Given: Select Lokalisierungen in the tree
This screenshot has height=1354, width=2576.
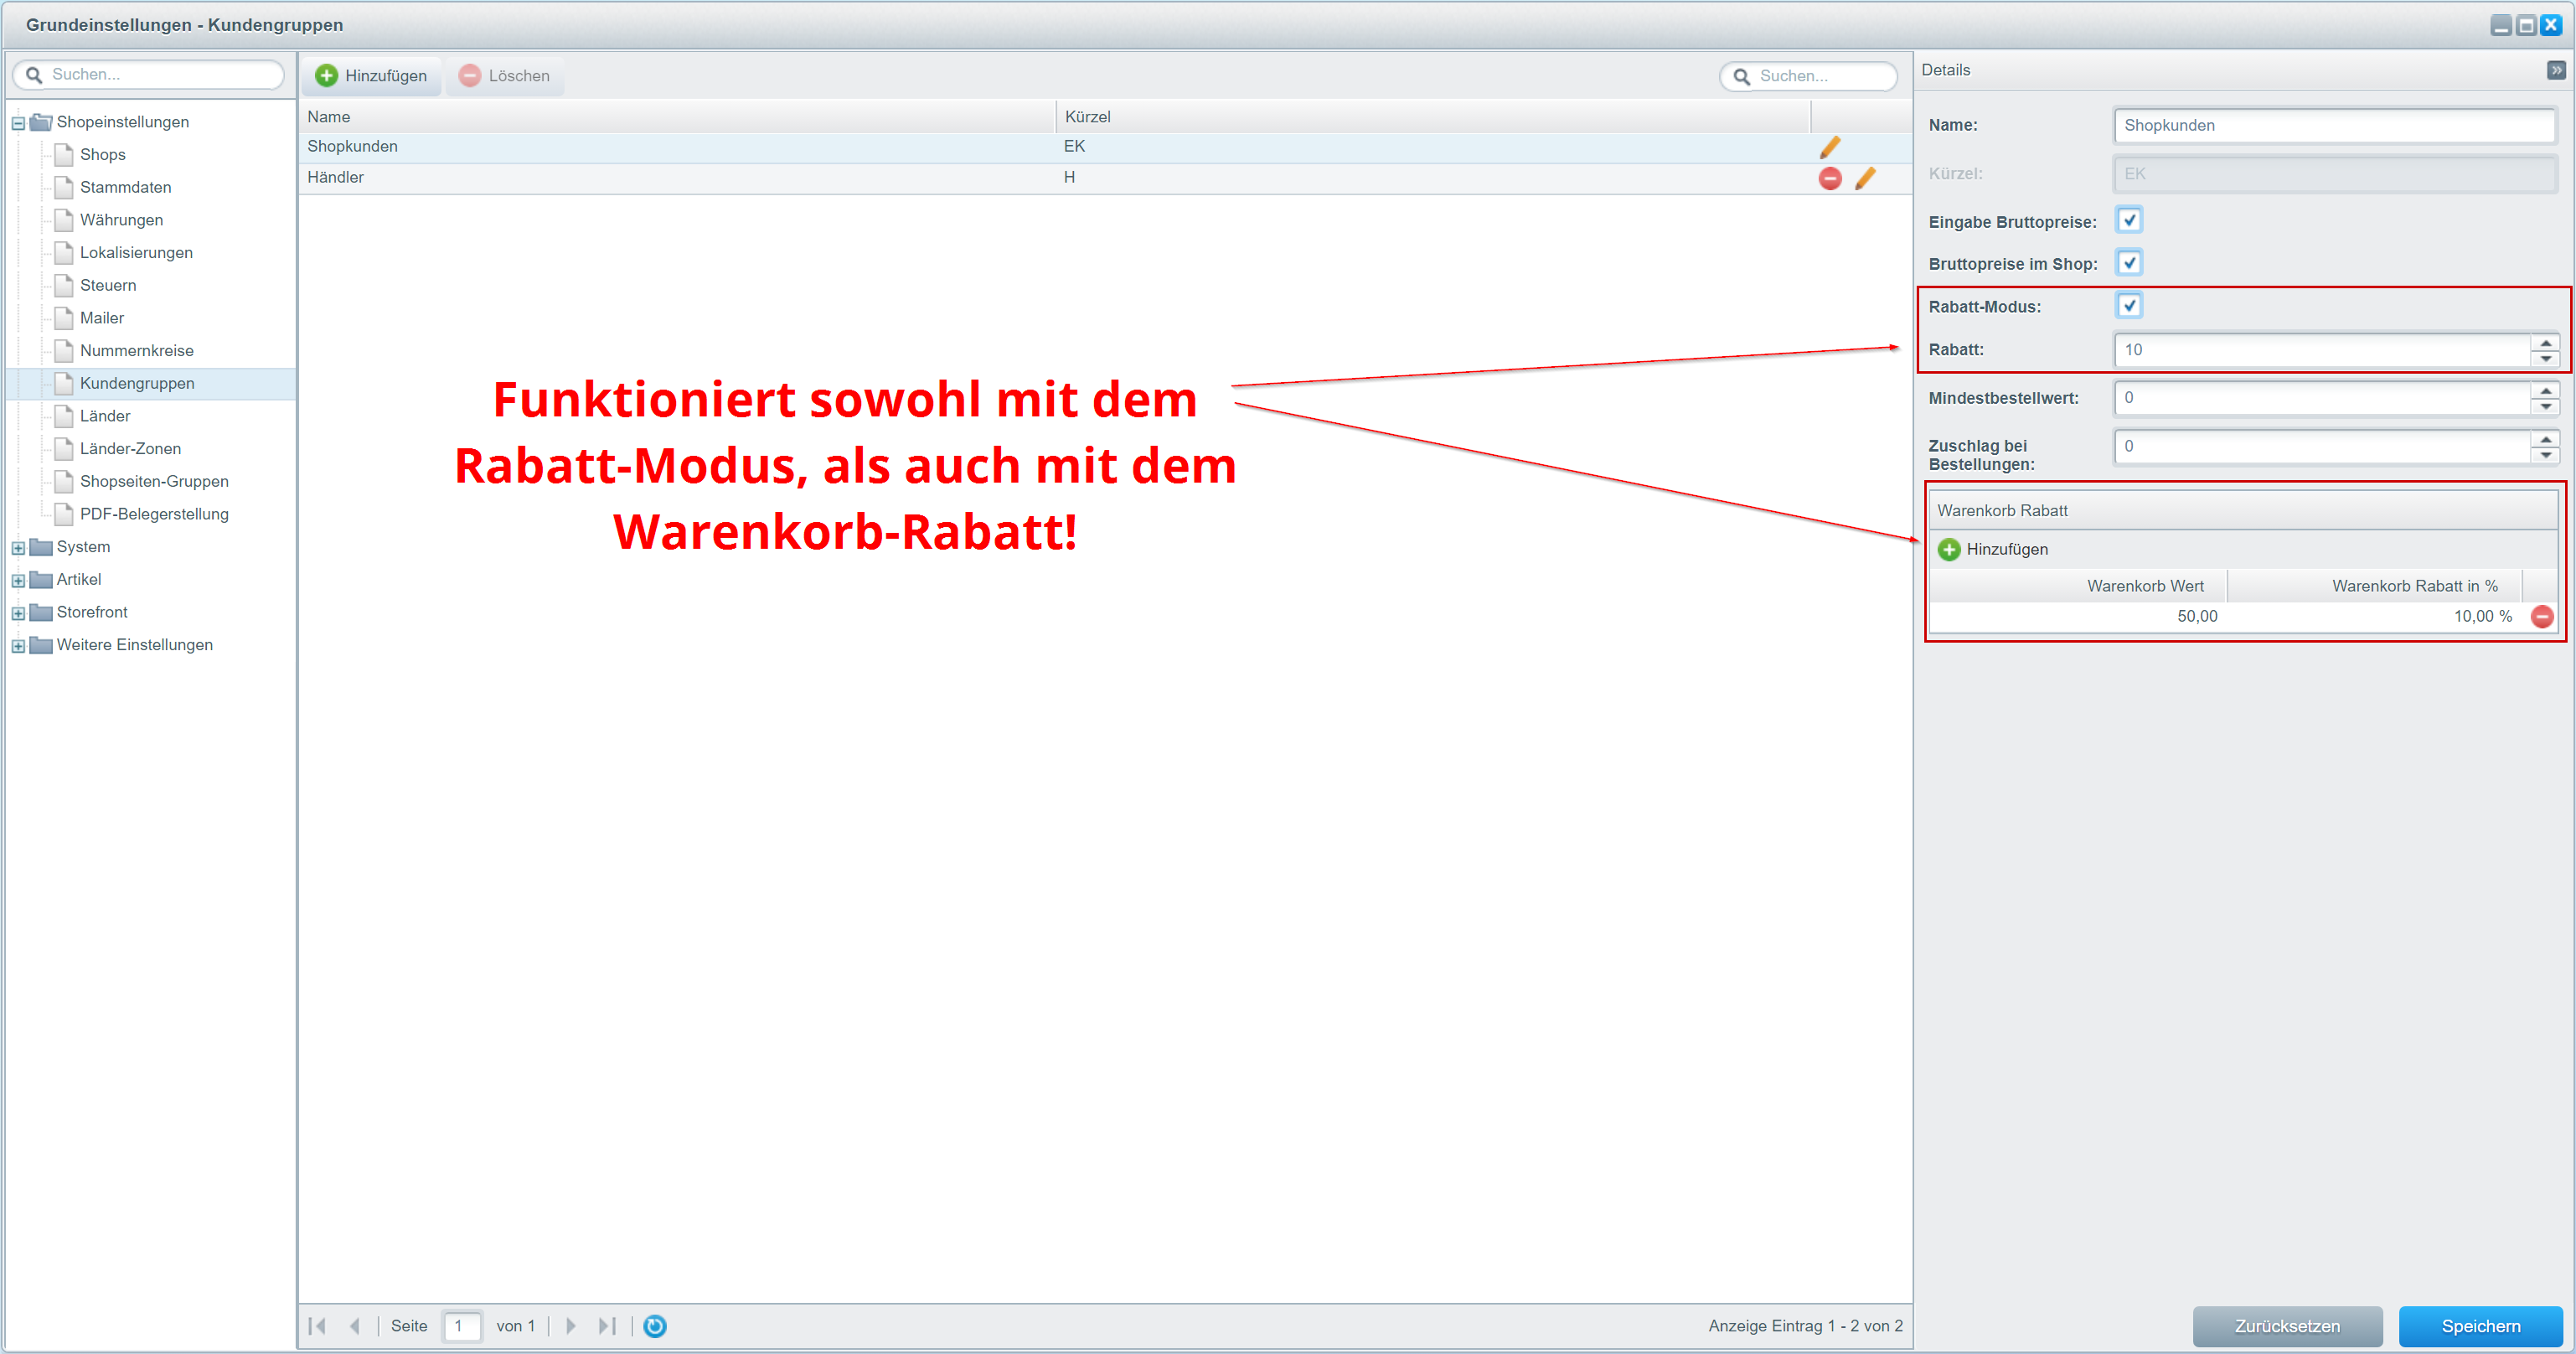Looking at the screenshot, I should [x=136, y=253].
